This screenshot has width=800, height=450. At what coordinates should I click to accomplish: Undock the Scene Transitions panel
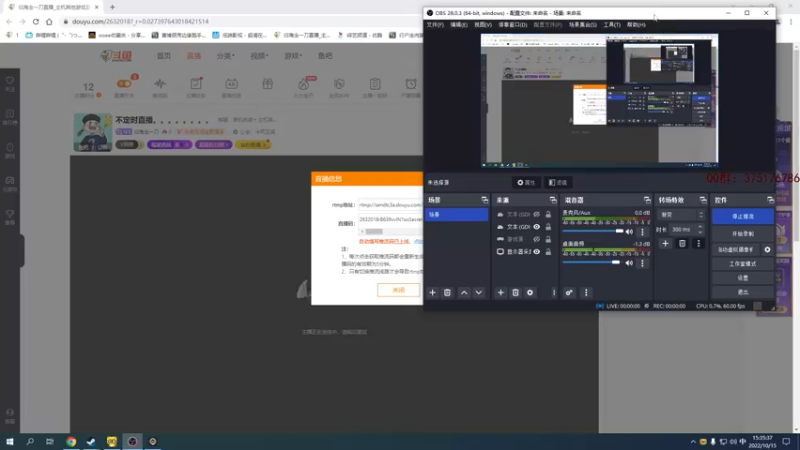(703, 200)
